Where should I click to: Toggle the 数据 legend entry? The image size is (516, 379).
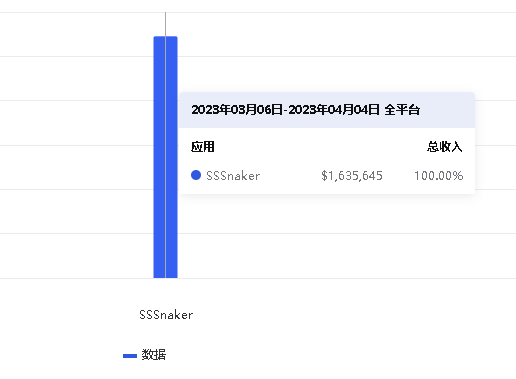pyautogui.click(x=144, y=355)
